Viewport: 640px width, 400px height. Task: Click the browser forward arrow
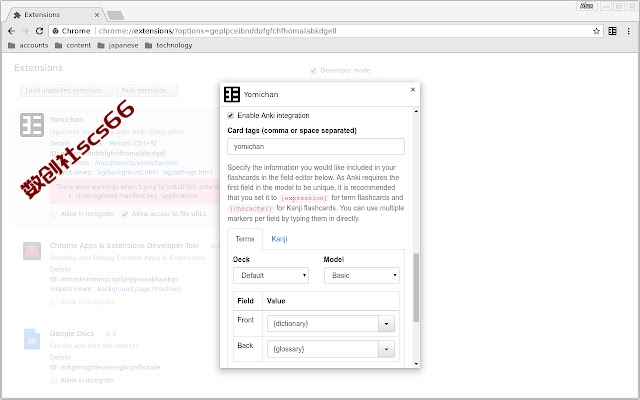point(25,31)
